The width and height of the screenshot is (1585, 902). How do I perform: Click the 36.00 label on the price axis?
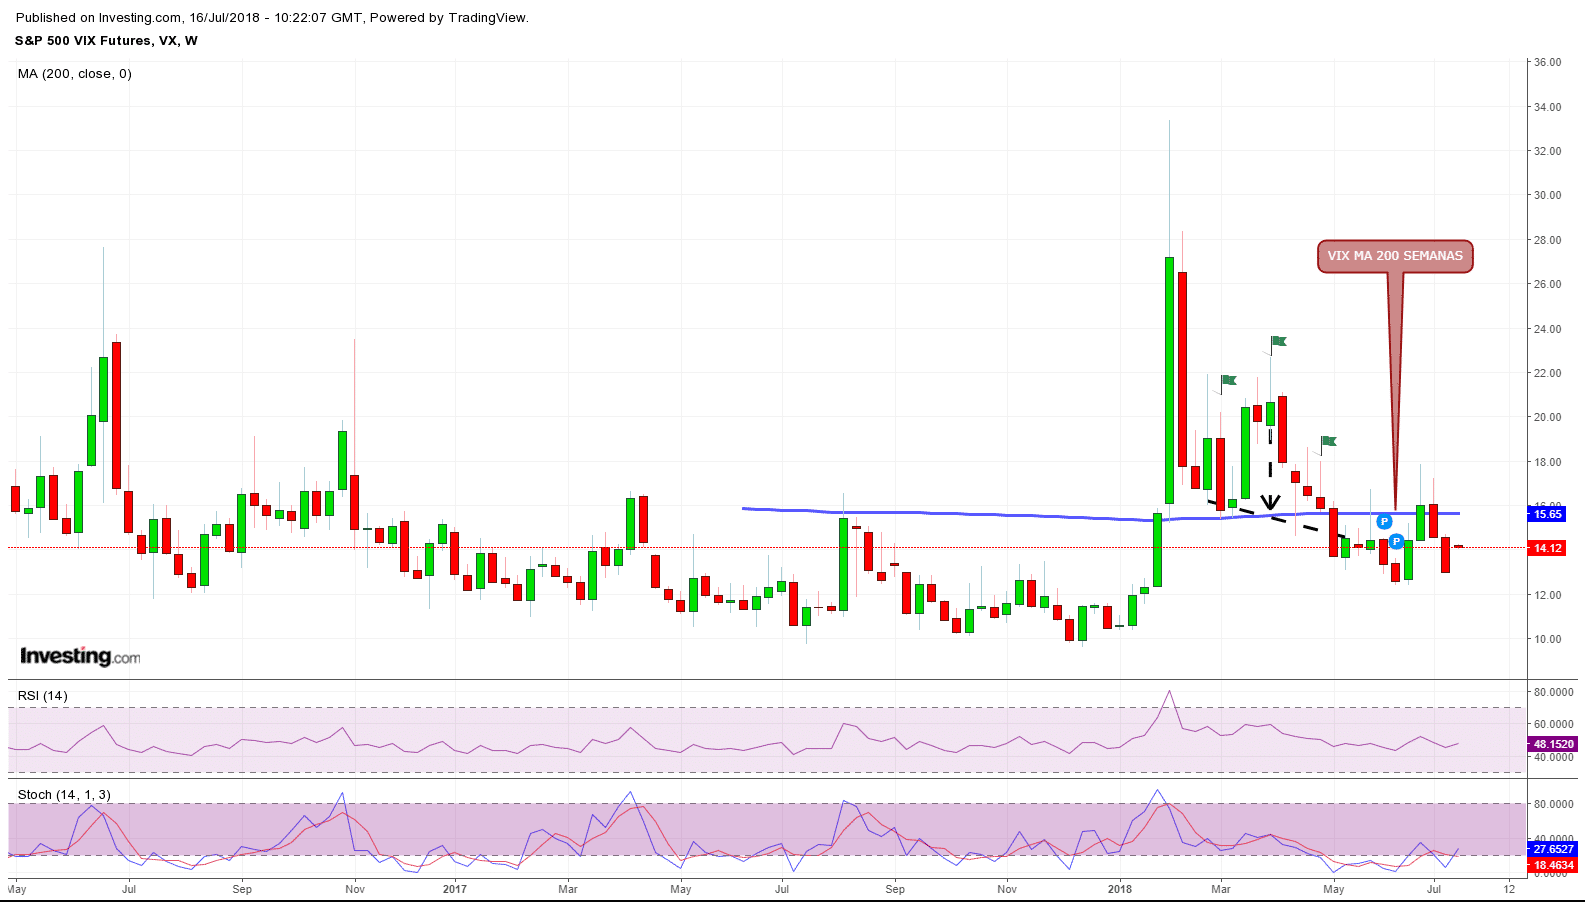[x=1547, y=62]
